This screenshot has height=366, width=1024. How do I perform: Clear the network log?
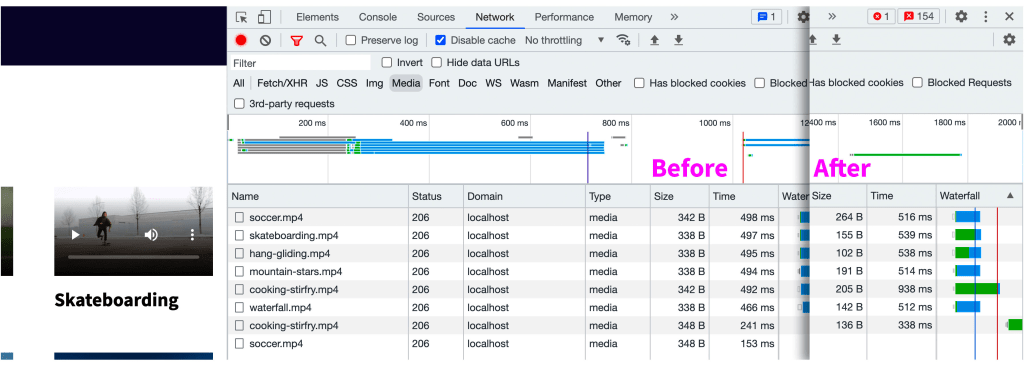(265, 40)
